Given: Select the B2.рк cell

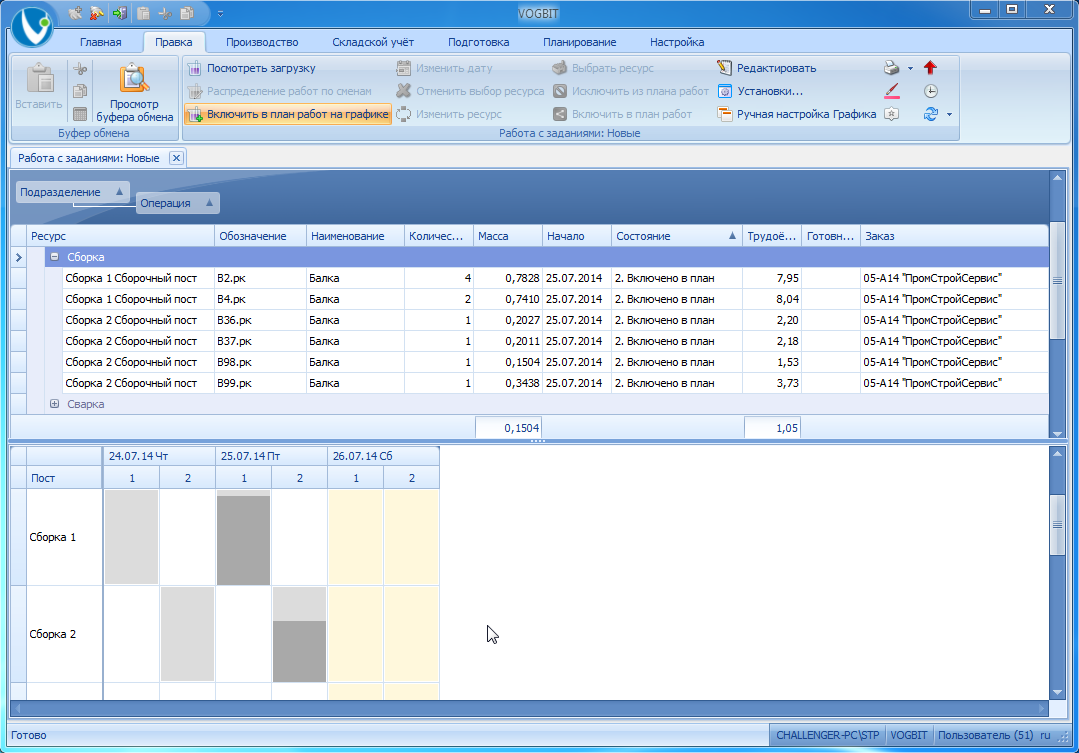Looking at the screenshot, I should coord(261,278).
